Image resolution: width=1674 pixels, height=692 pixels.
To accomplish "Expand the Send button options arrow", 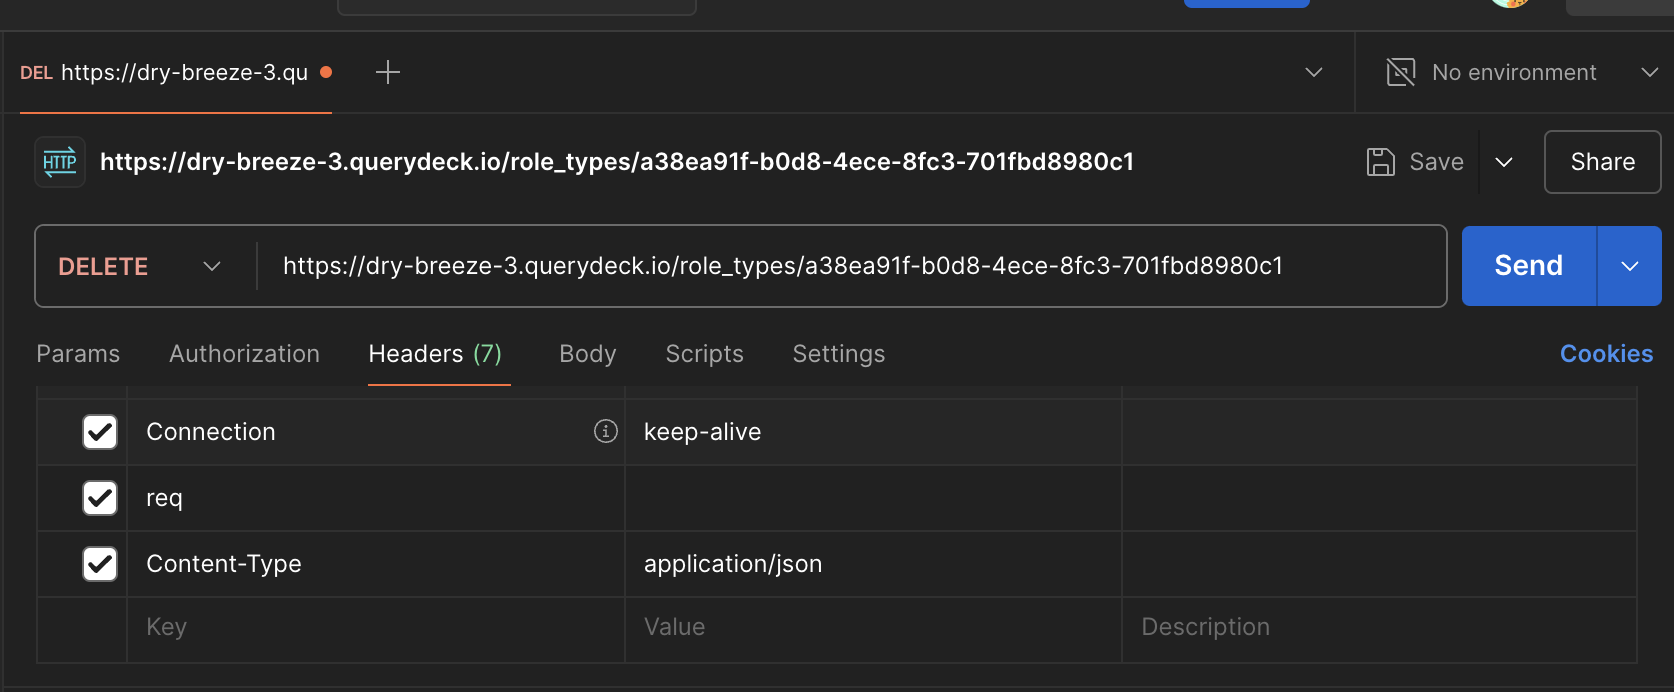I will click(x=1629, y=266).
